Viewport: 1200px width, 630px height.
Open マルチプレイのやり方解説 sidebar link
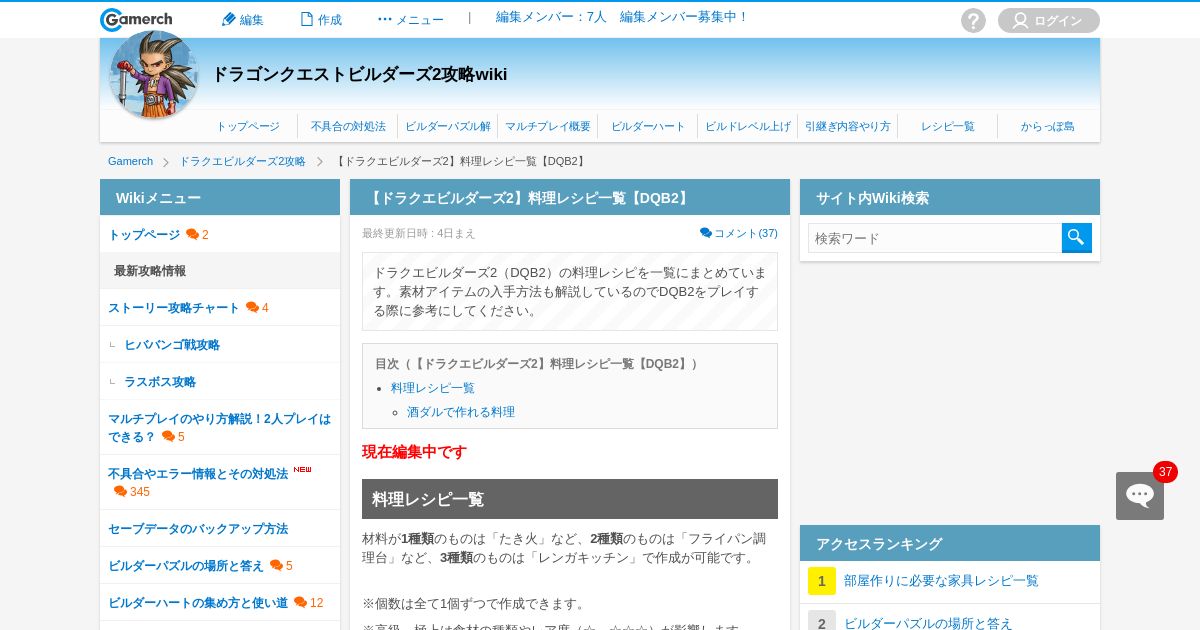pyautogui.click(x=219, y=428)
